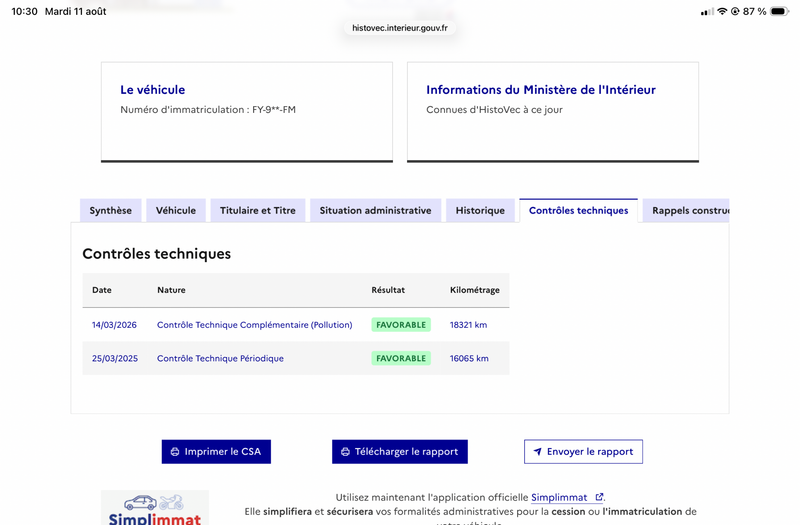Switch to the Synthèse tab
The height and width of the screenshot is (525, 800).
point(111,210)
